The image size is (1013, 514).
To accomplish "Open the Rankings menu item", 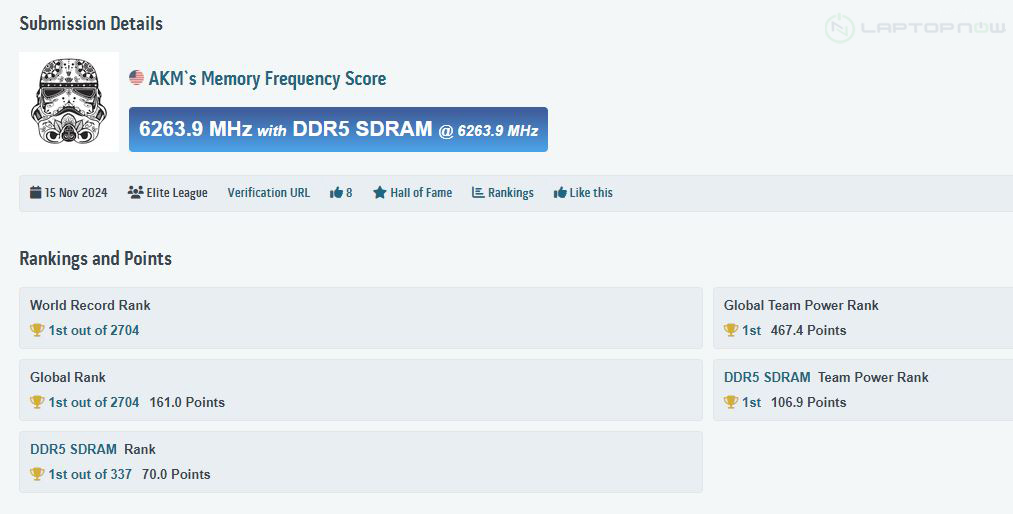I will coord(510,193).
